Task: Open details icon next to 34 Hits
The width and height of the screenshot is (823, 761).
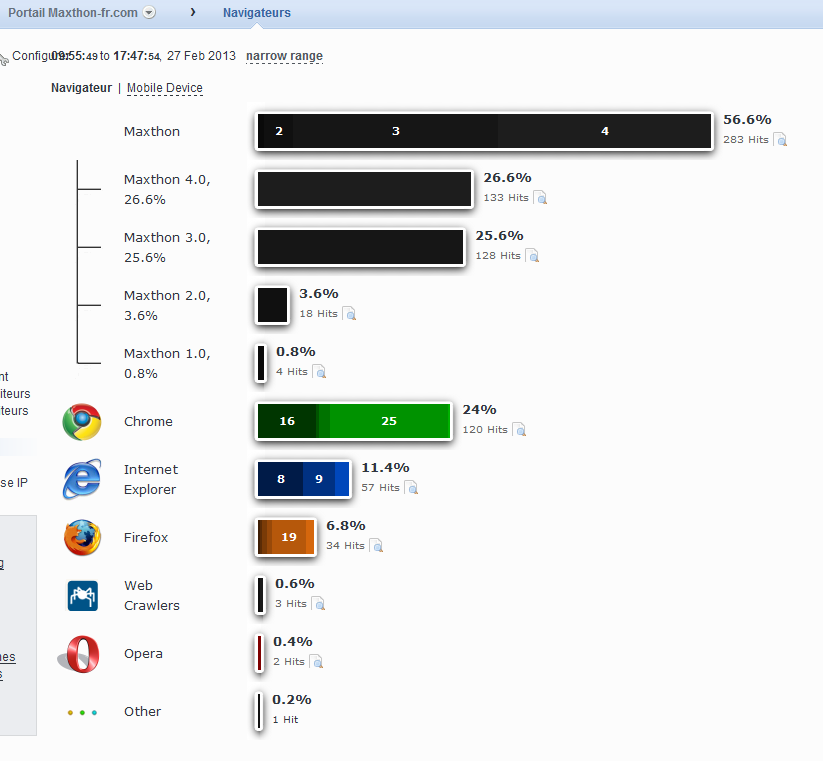Action: click(377, 546)
